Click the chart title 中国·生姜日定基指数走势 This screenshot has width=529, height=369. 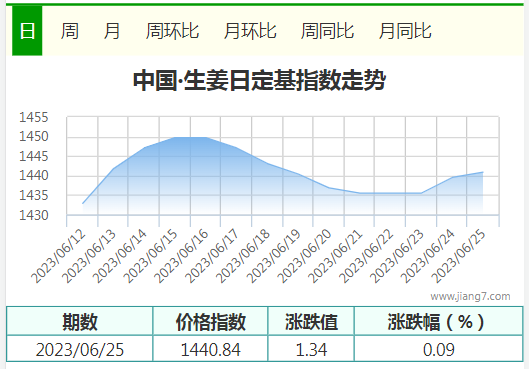[x=259, y=80]
